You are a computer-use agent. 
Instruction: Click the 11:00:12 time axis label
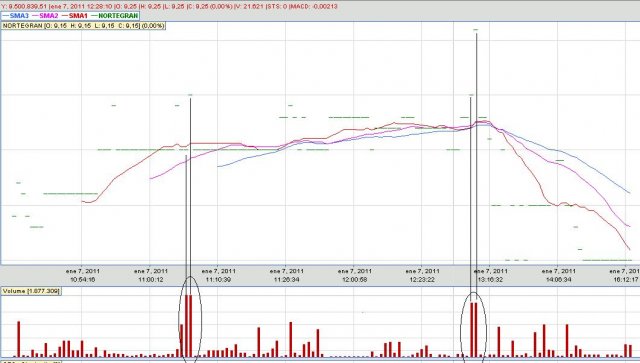[151, 275]
